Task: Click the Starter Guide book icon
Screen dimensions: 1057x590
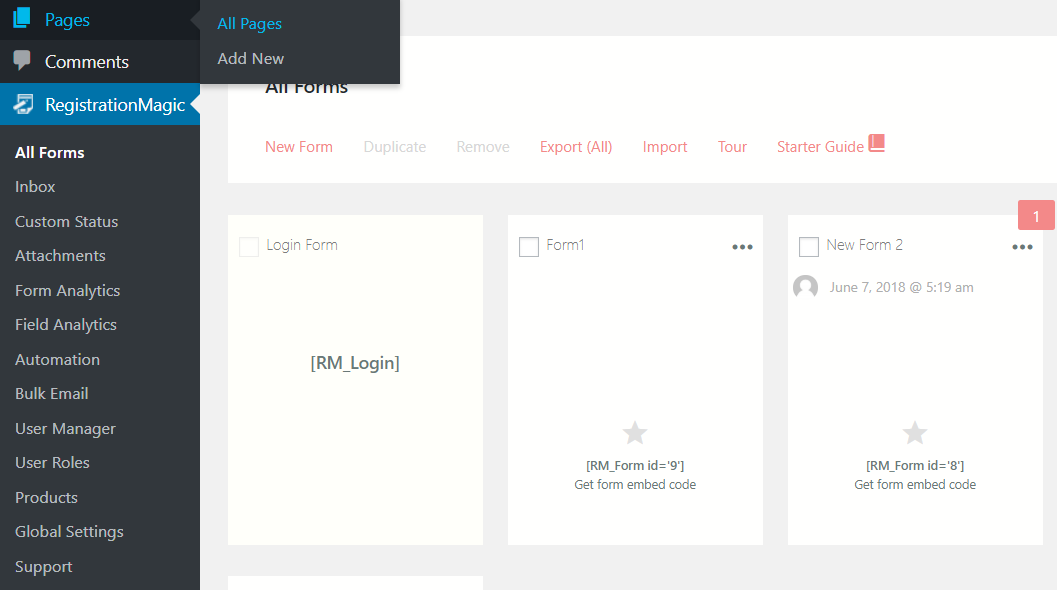Action: tap(877, 144)
